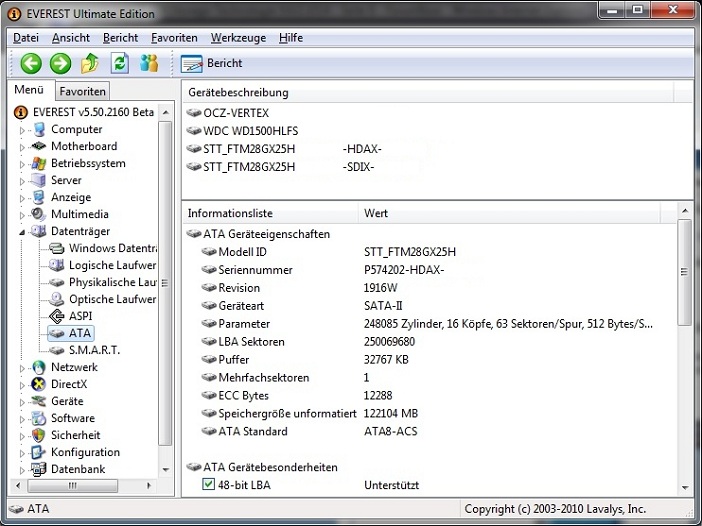
Task: Go up one level with folder-arrow icon
Action: pos(90,63)
